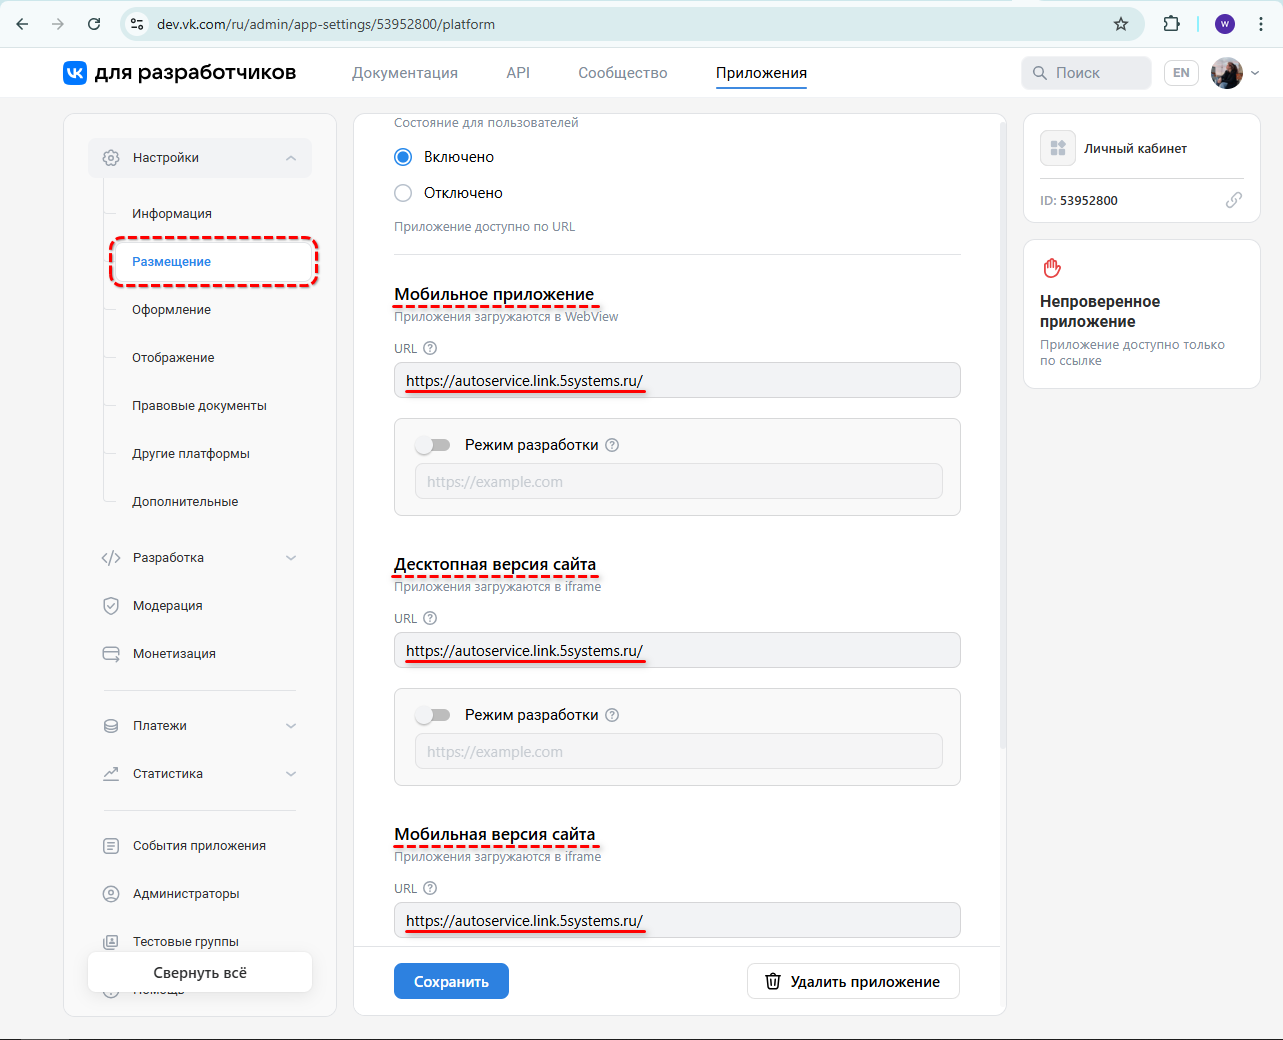
Task: Click the Удалить приложение trash icon
Action: (772, 981)
